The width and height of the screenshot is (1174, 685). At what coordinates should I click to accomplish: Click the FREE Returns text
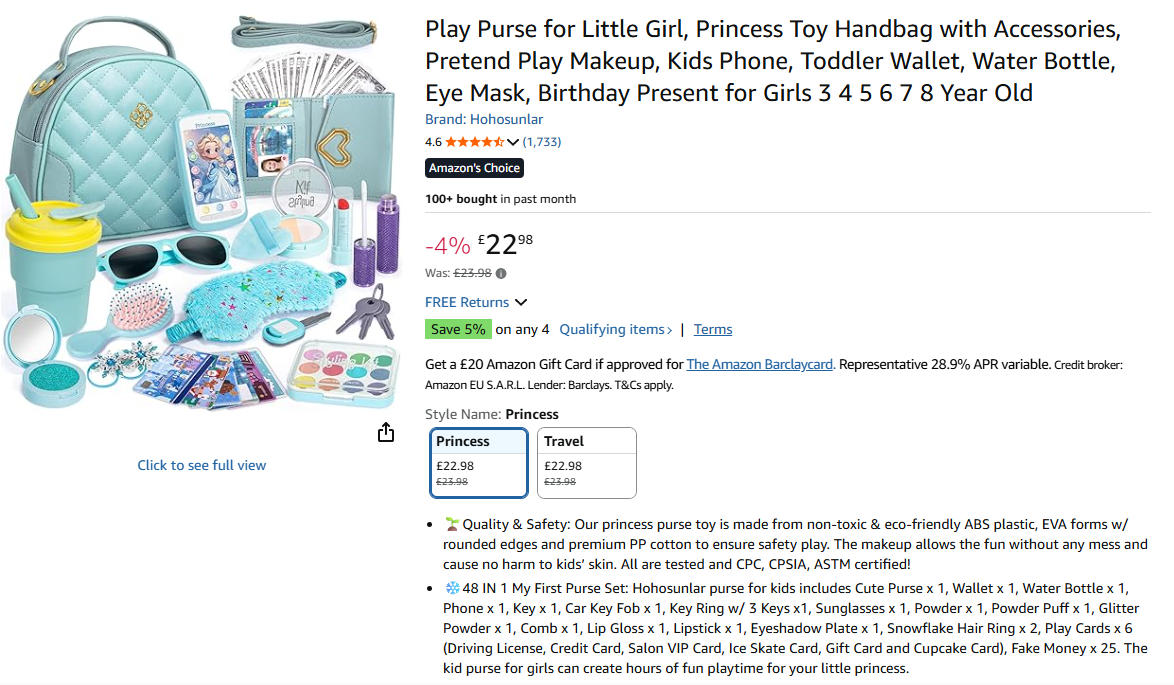[x=467, y=303]
